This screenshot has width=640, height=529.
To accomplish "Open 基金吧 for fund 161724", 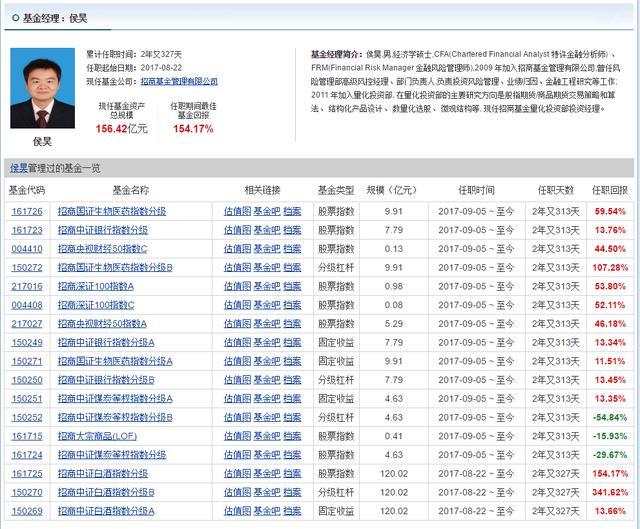I will click(267, 456).
